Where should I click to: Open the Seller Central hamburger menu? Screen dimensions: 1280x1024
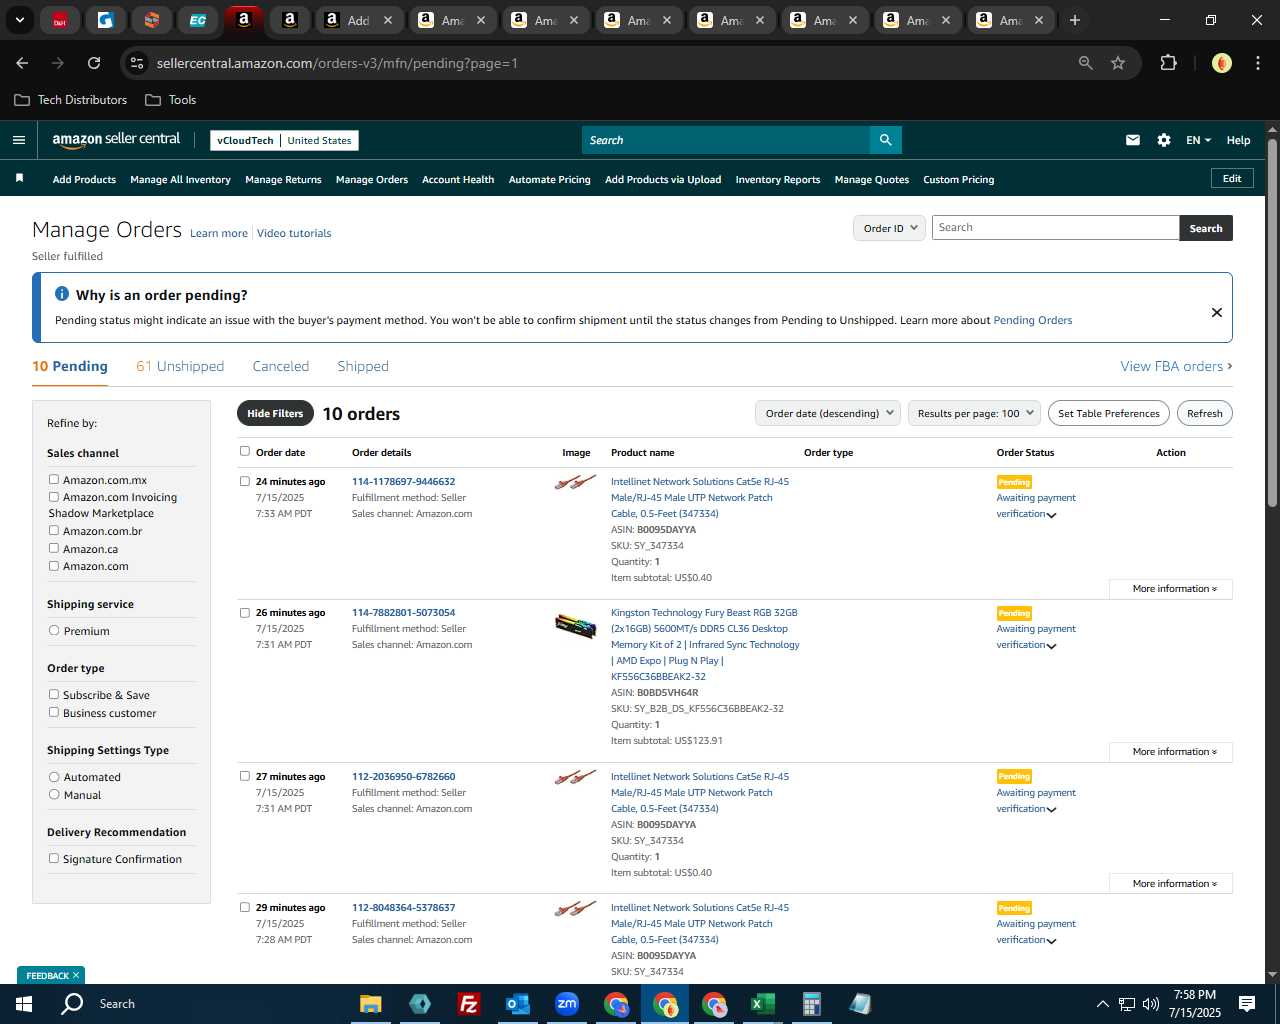[x=18, y=140]
